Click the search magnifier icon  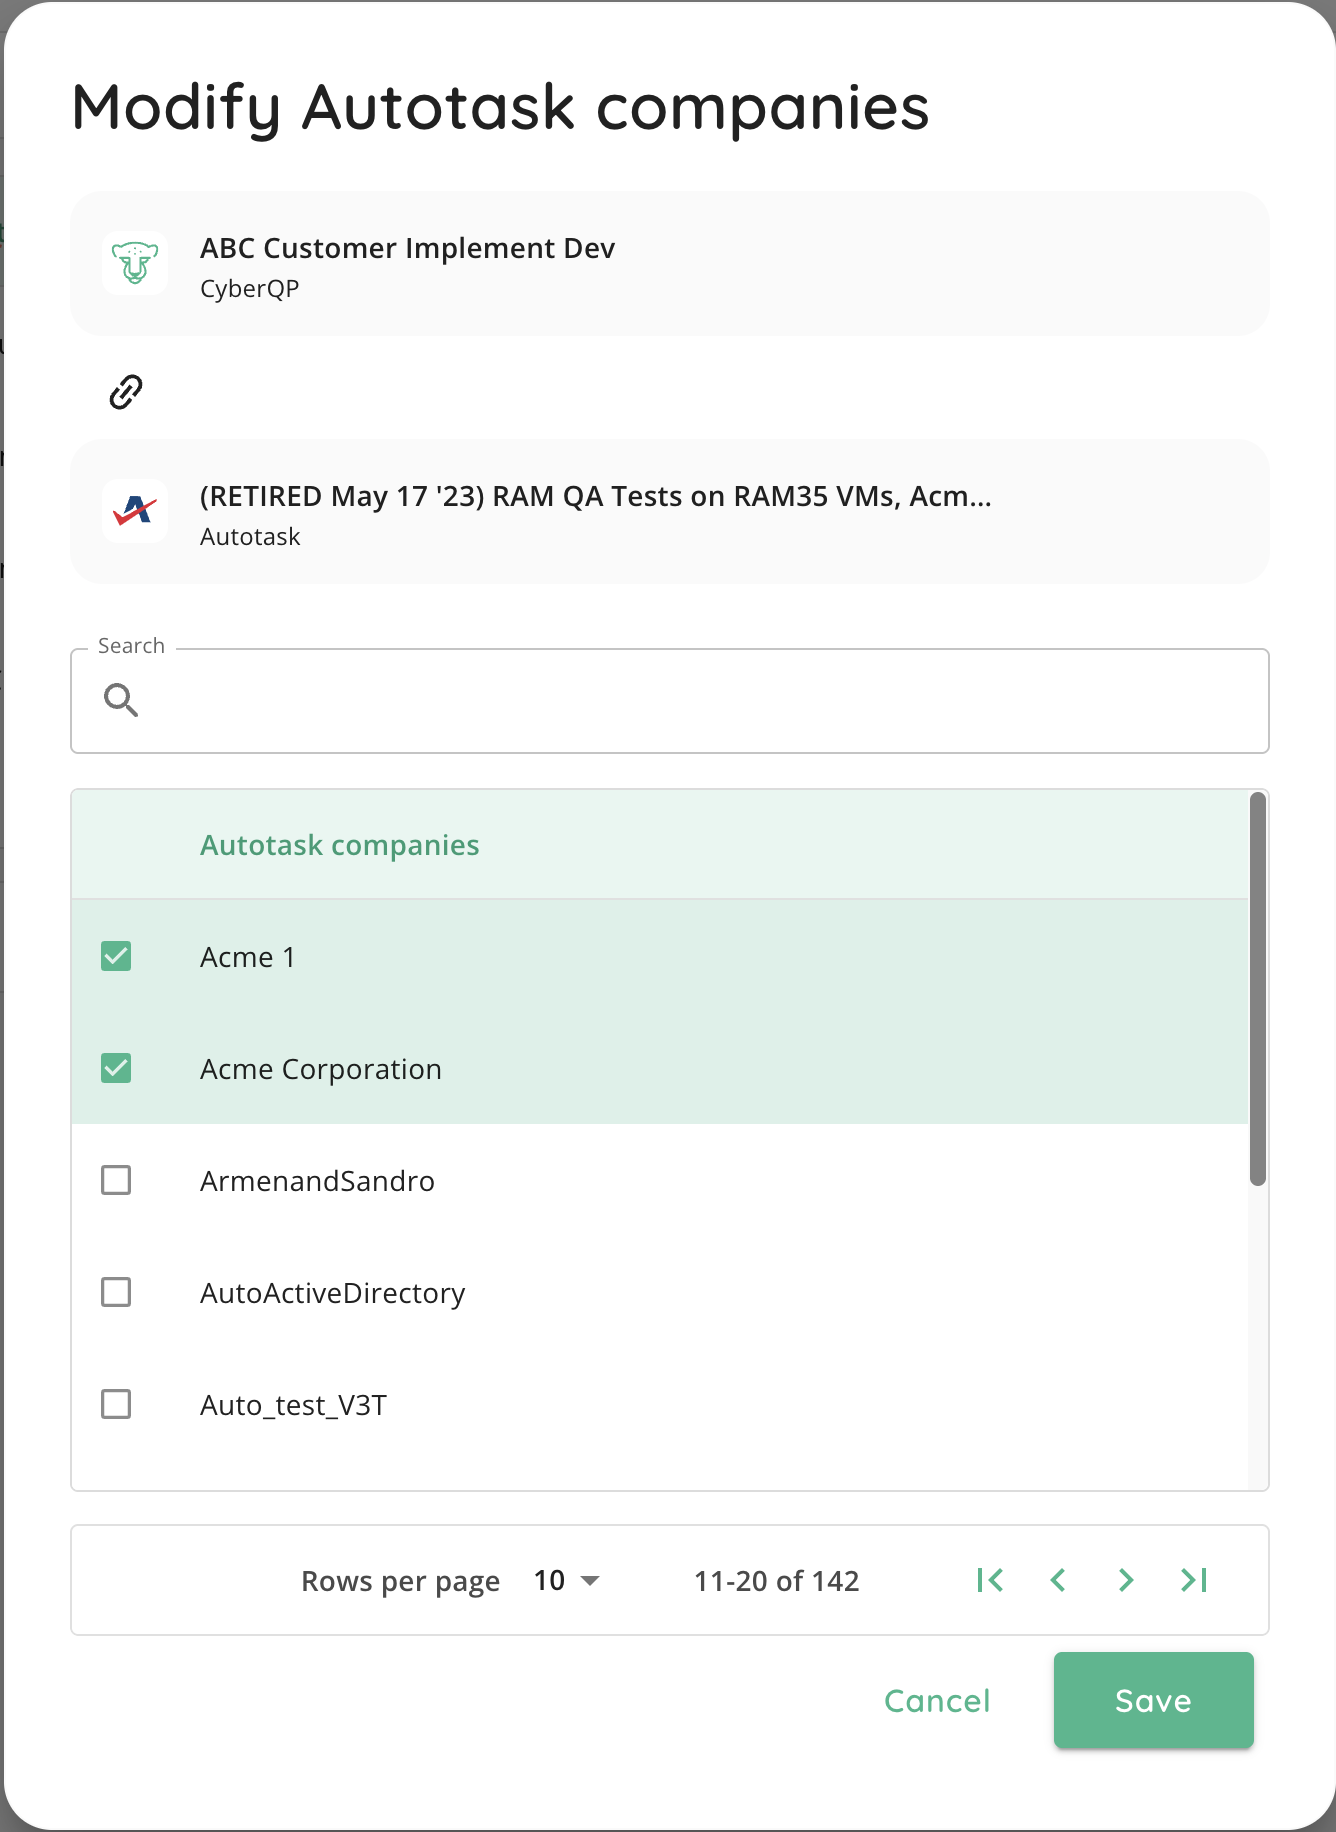pyautogui.click(x=121, y=700)
